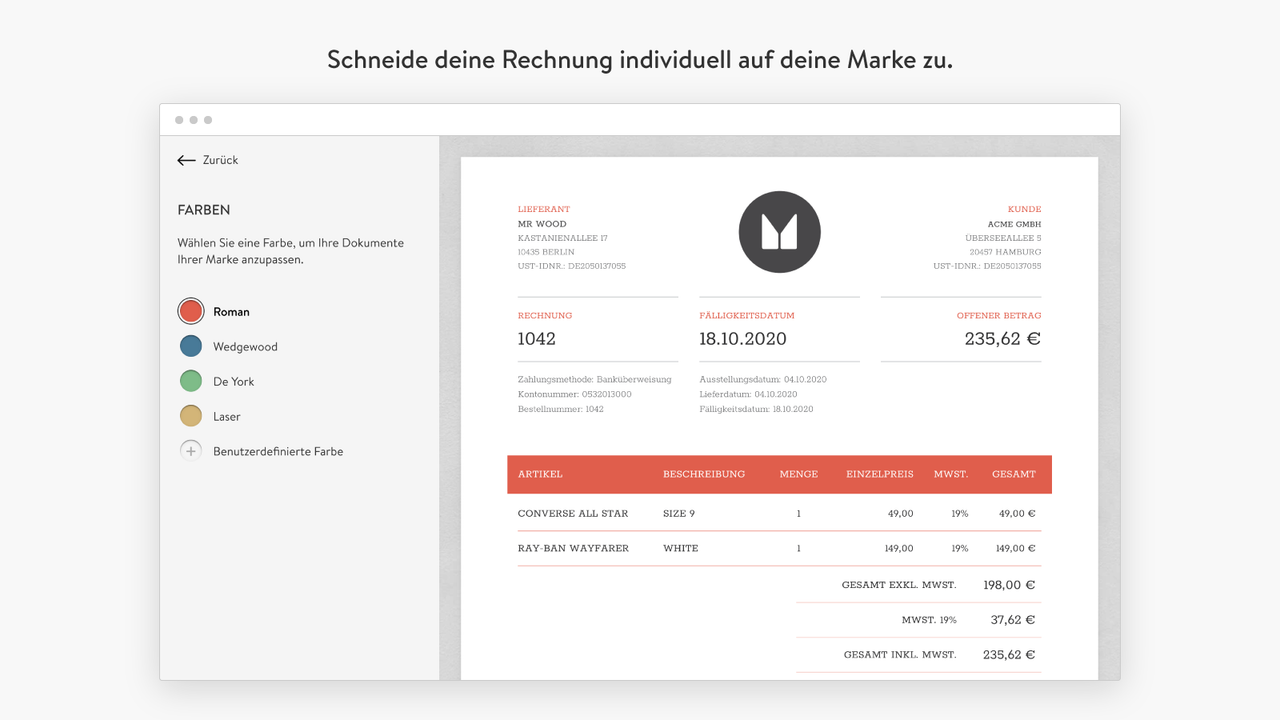1280x720 pixels.
Task: Click the 49,00 € total for Converse
Action: pos(1018,514)
